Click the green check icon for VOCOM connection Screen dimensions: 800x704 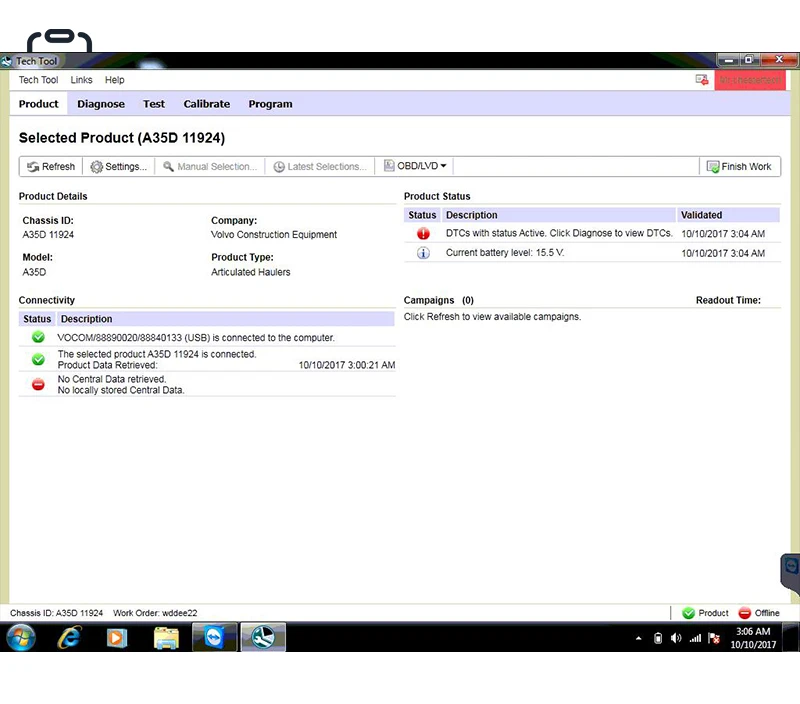[x=38, y=337]
